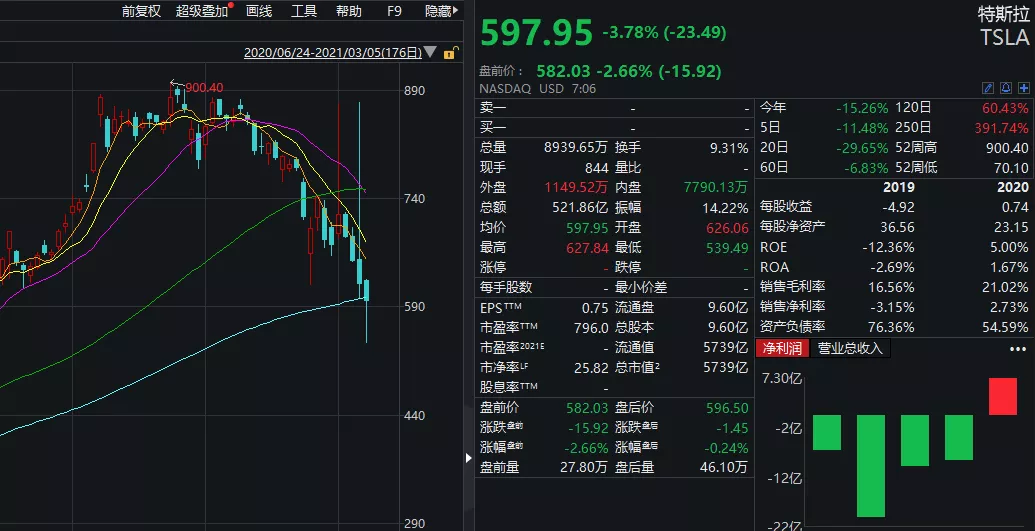The width and height of the screenshot is (1035, 531).
Task: Click the ROE 2020 value 5.00%
Action: coord(1011,248)
